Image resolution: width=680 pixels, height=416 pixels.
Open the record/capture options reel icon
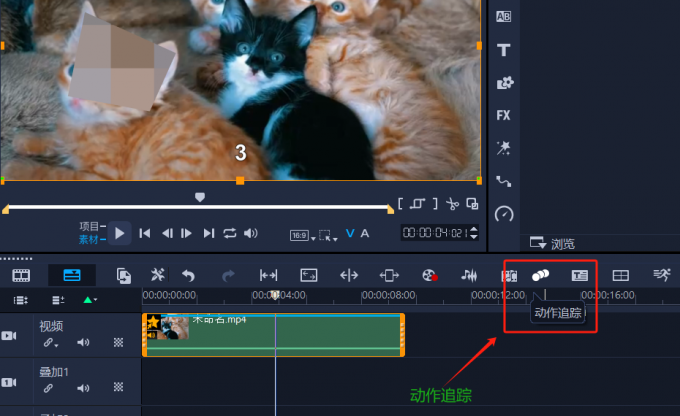point(429,275)
